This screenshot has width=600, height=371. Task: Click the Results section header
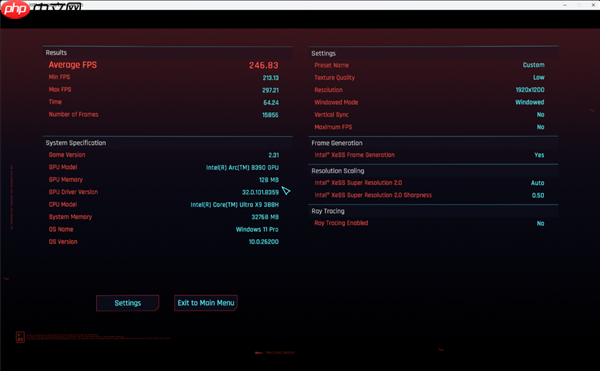point(56,53)
